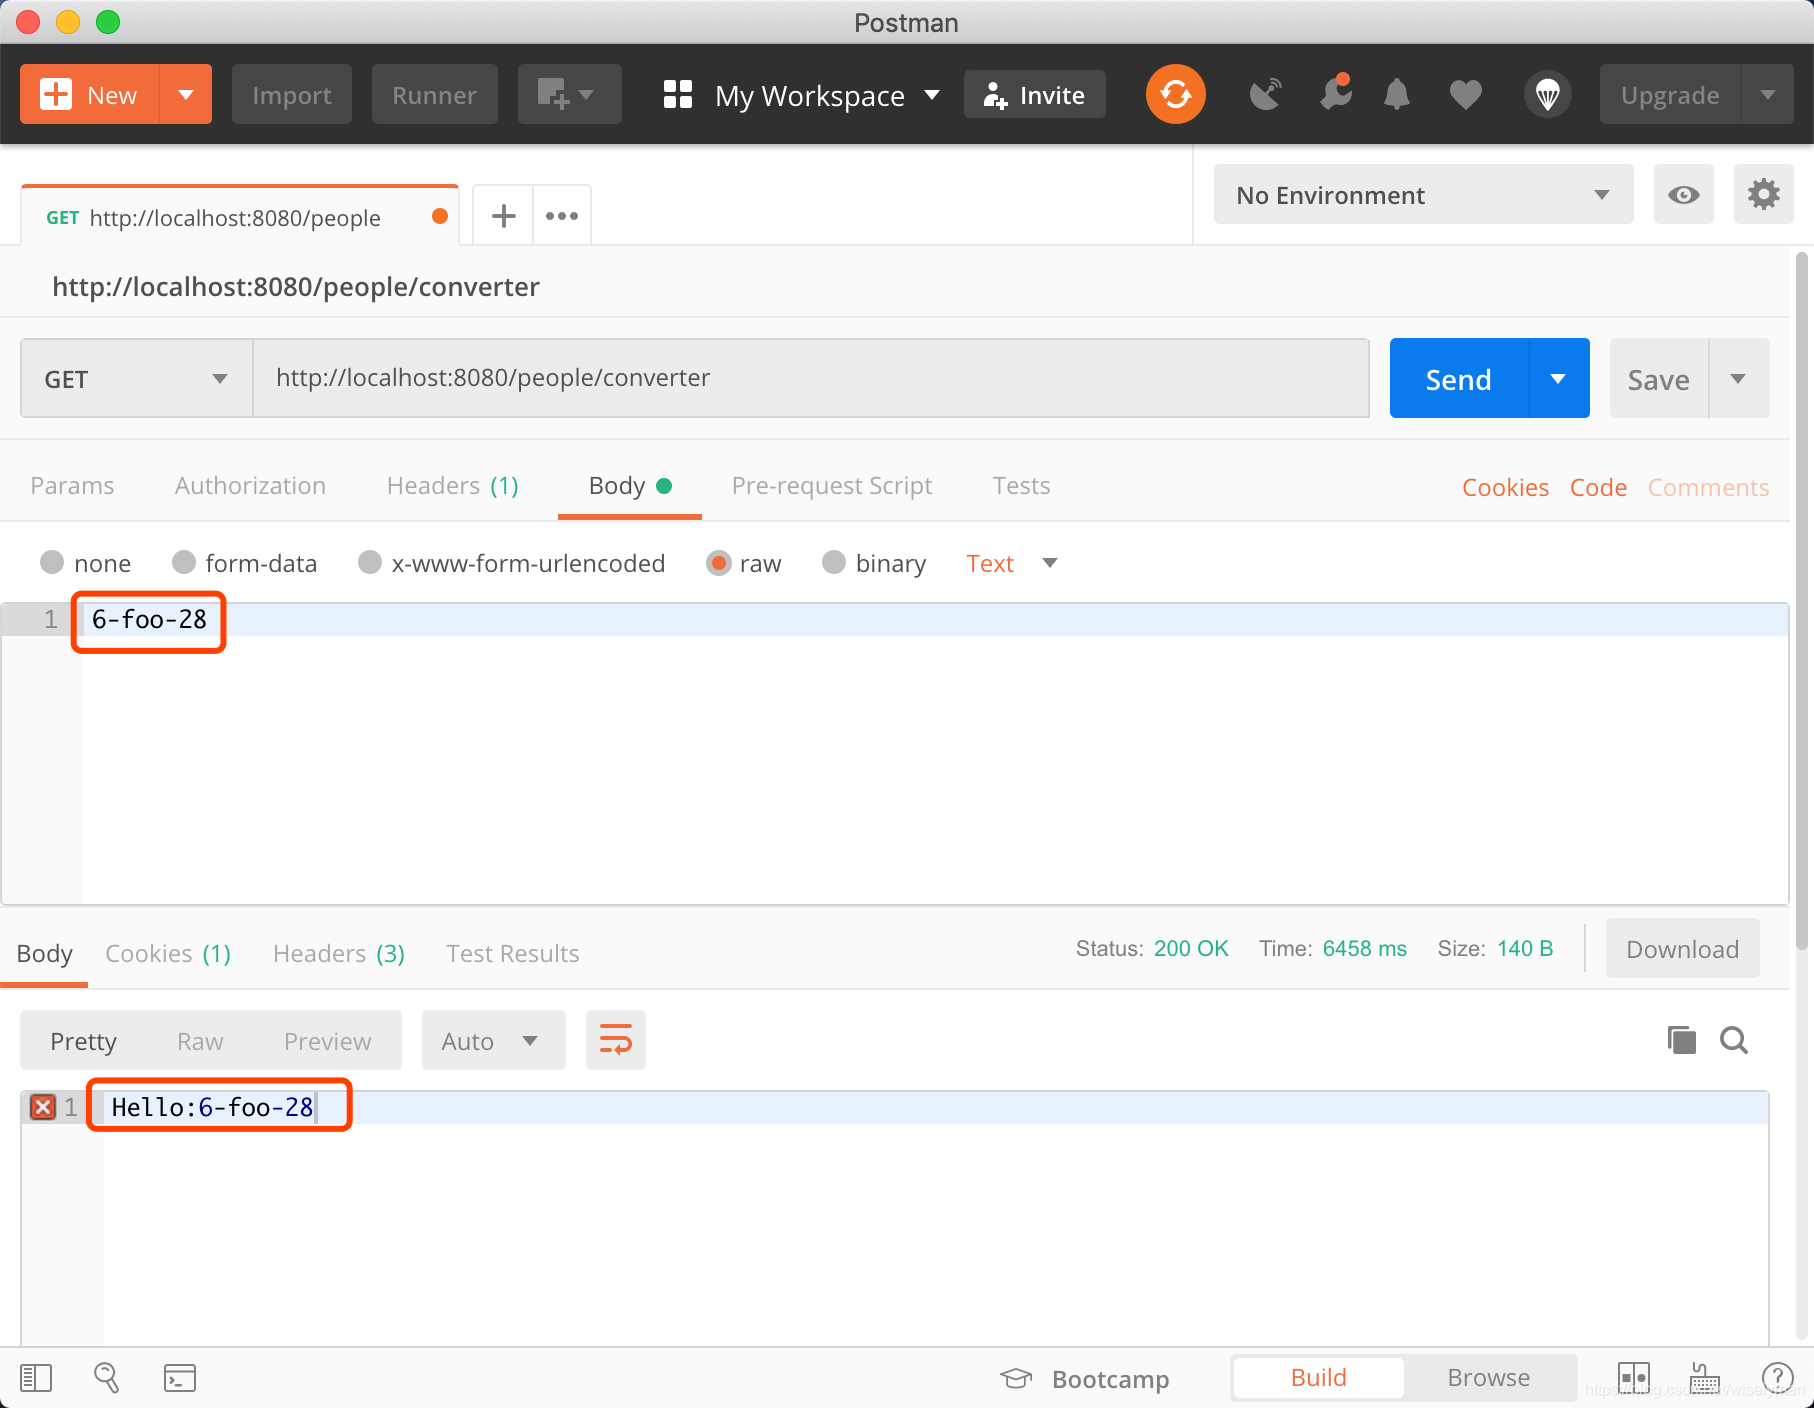The height and width of the screenshot is (1408, 1814).
Task: Click the Send button
Action: (1459, 378)
